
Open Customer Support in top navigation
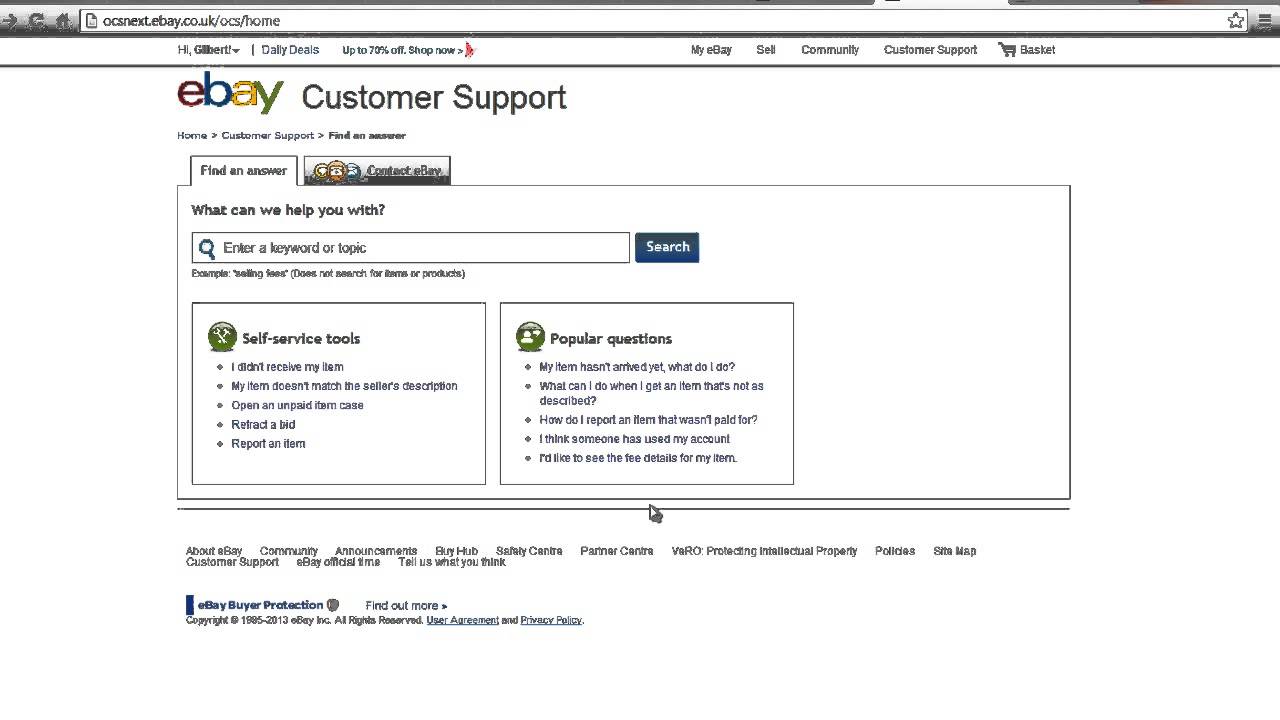coord(930,50)
